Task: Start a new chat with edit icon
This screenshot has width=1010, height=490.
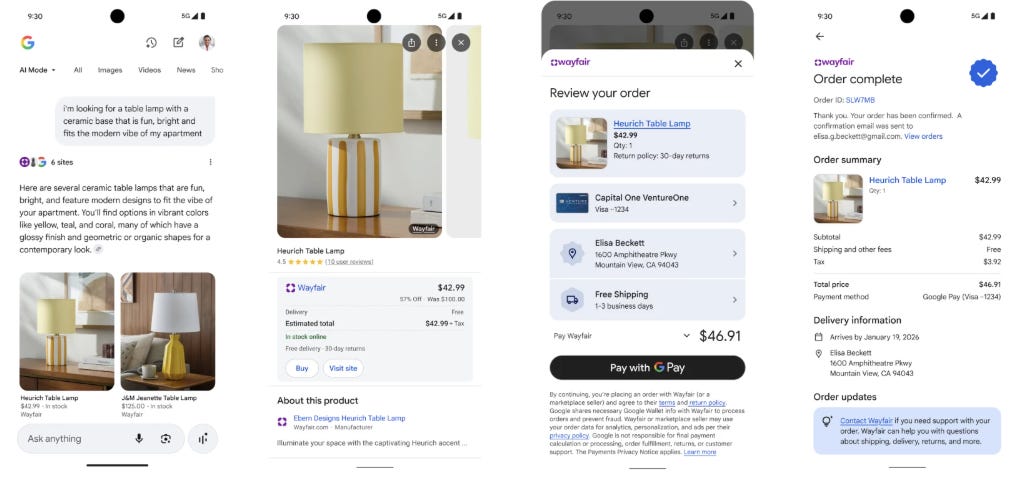Action: [x=178, y=42]
